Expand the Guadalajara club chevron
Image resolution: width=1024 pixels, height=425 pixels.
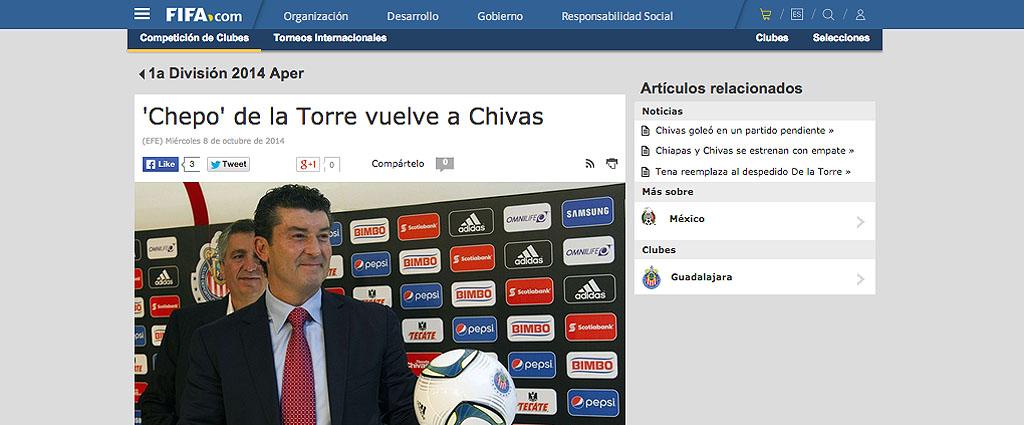coord(860,279)
